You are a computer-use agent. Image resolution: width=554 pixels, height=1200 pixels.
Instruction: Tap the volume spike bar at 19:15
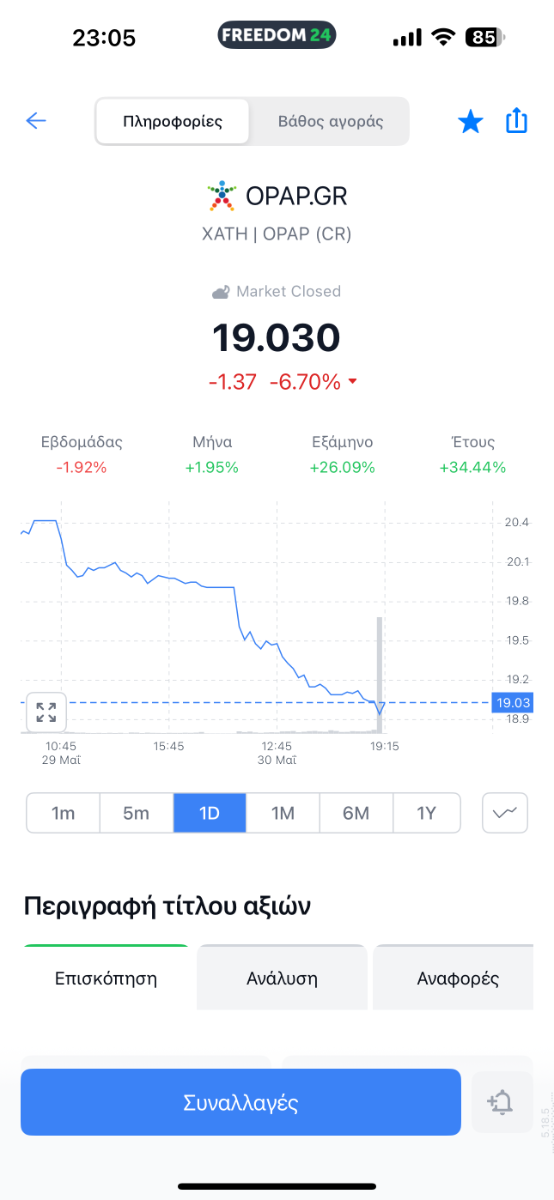pyautogui.click(x=379, y=675)
